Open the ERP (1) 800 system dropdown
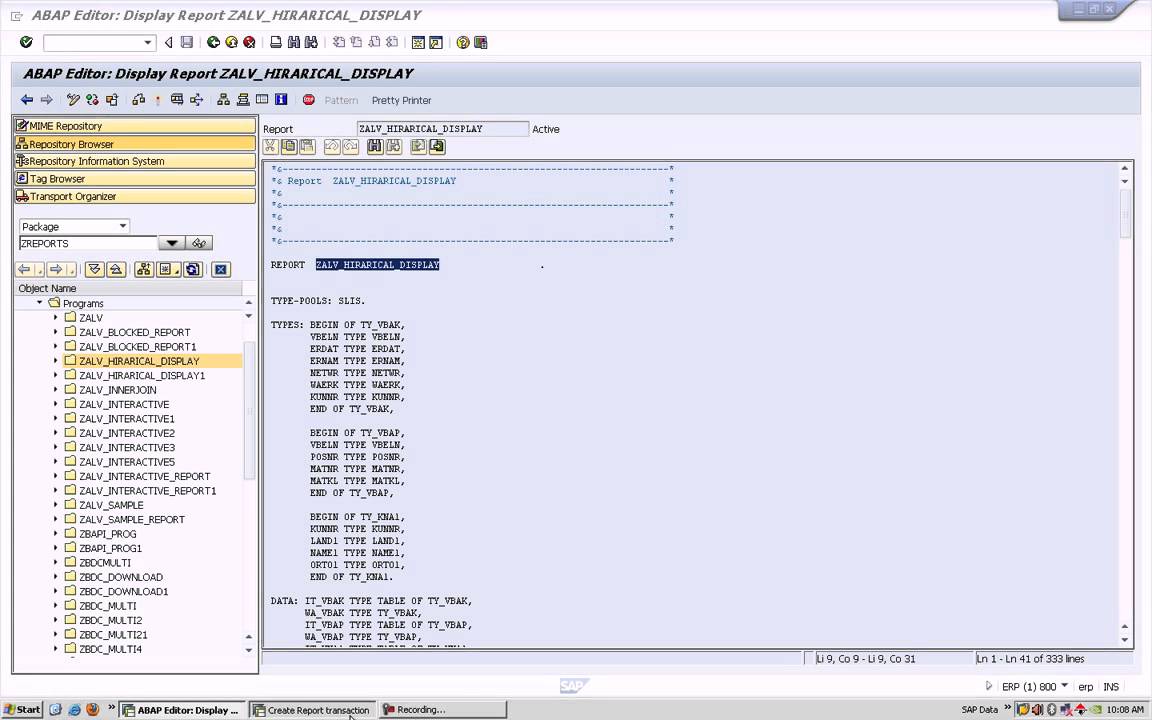Image resolution: width=1152 pixels, height=720 pixels. click(x=1064, y=685)
